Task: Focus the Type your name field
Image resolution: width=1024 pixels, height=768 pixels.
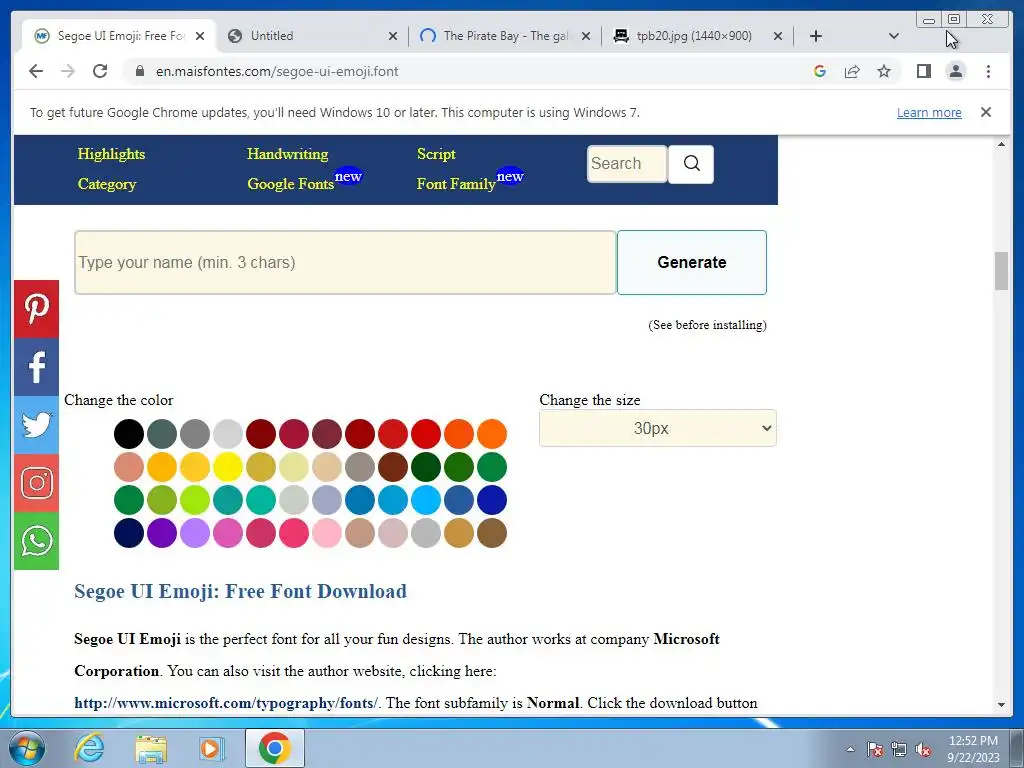Action: point(345,263)
